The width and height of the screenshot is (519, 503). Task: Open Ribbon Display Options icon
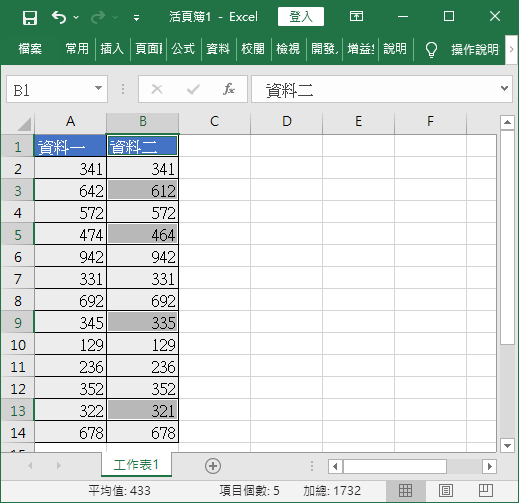(x=356, y=16)
